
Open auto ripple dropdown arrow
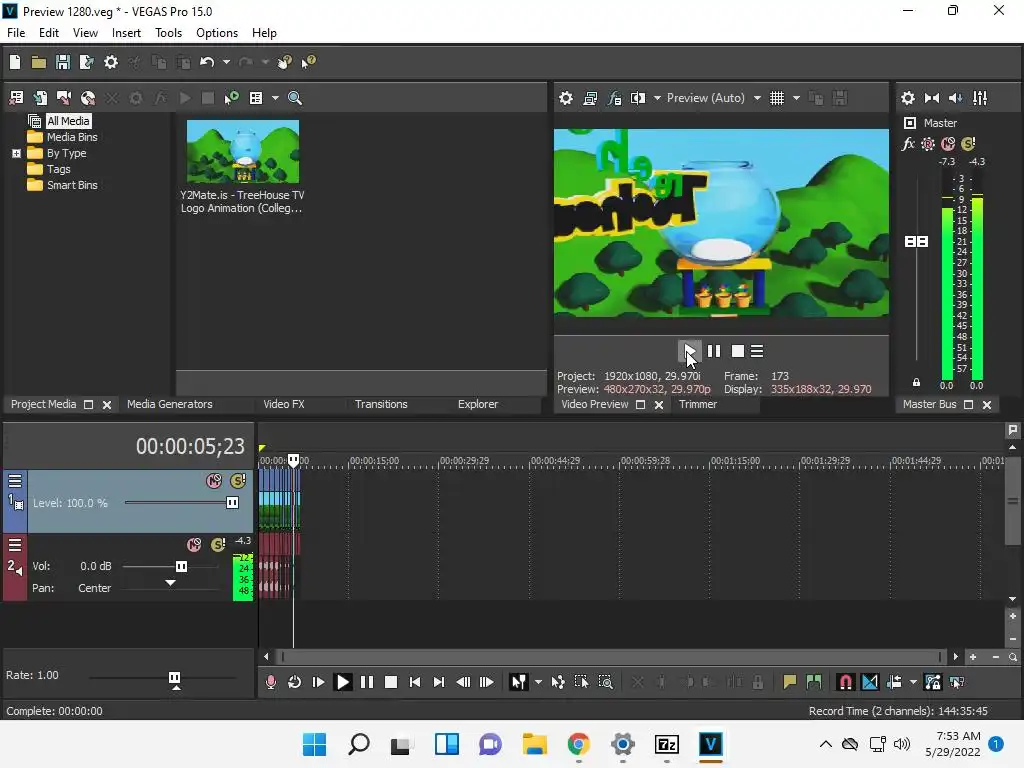(913, 682)
